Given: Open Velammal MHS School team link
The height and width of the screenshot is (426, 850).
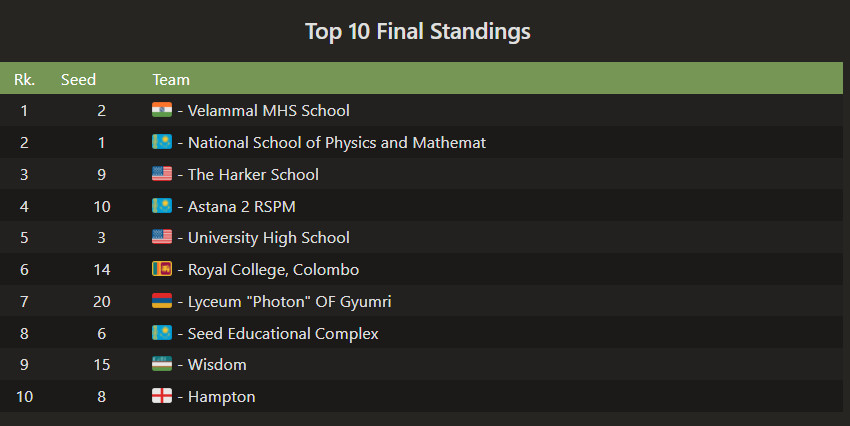Looking at the screenshot, I should [x=268, y=110].
